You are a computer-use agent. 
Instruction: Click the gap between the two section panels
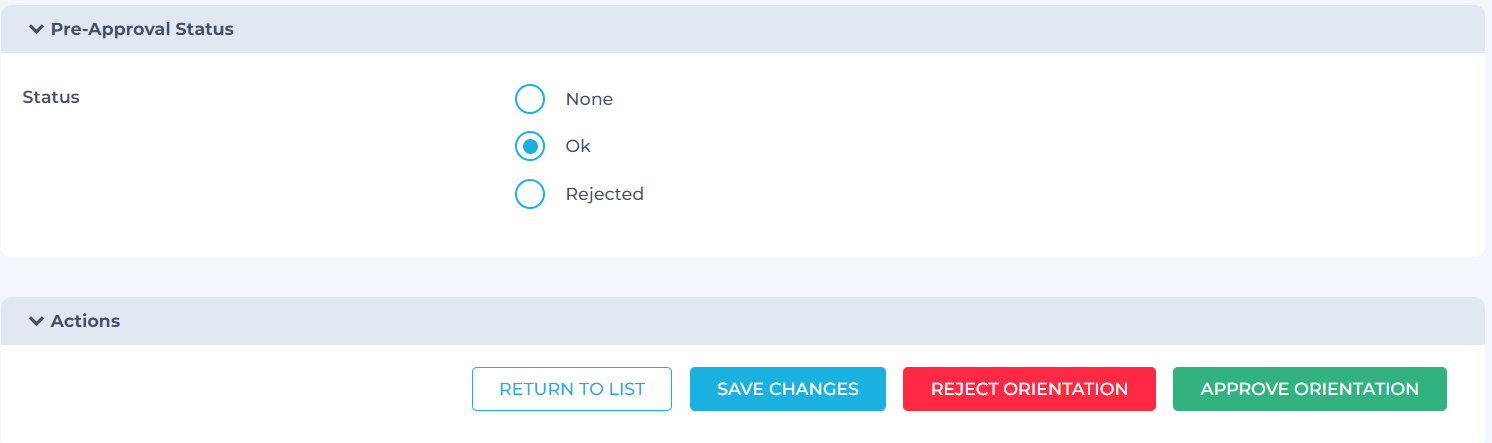pos(745,277)
